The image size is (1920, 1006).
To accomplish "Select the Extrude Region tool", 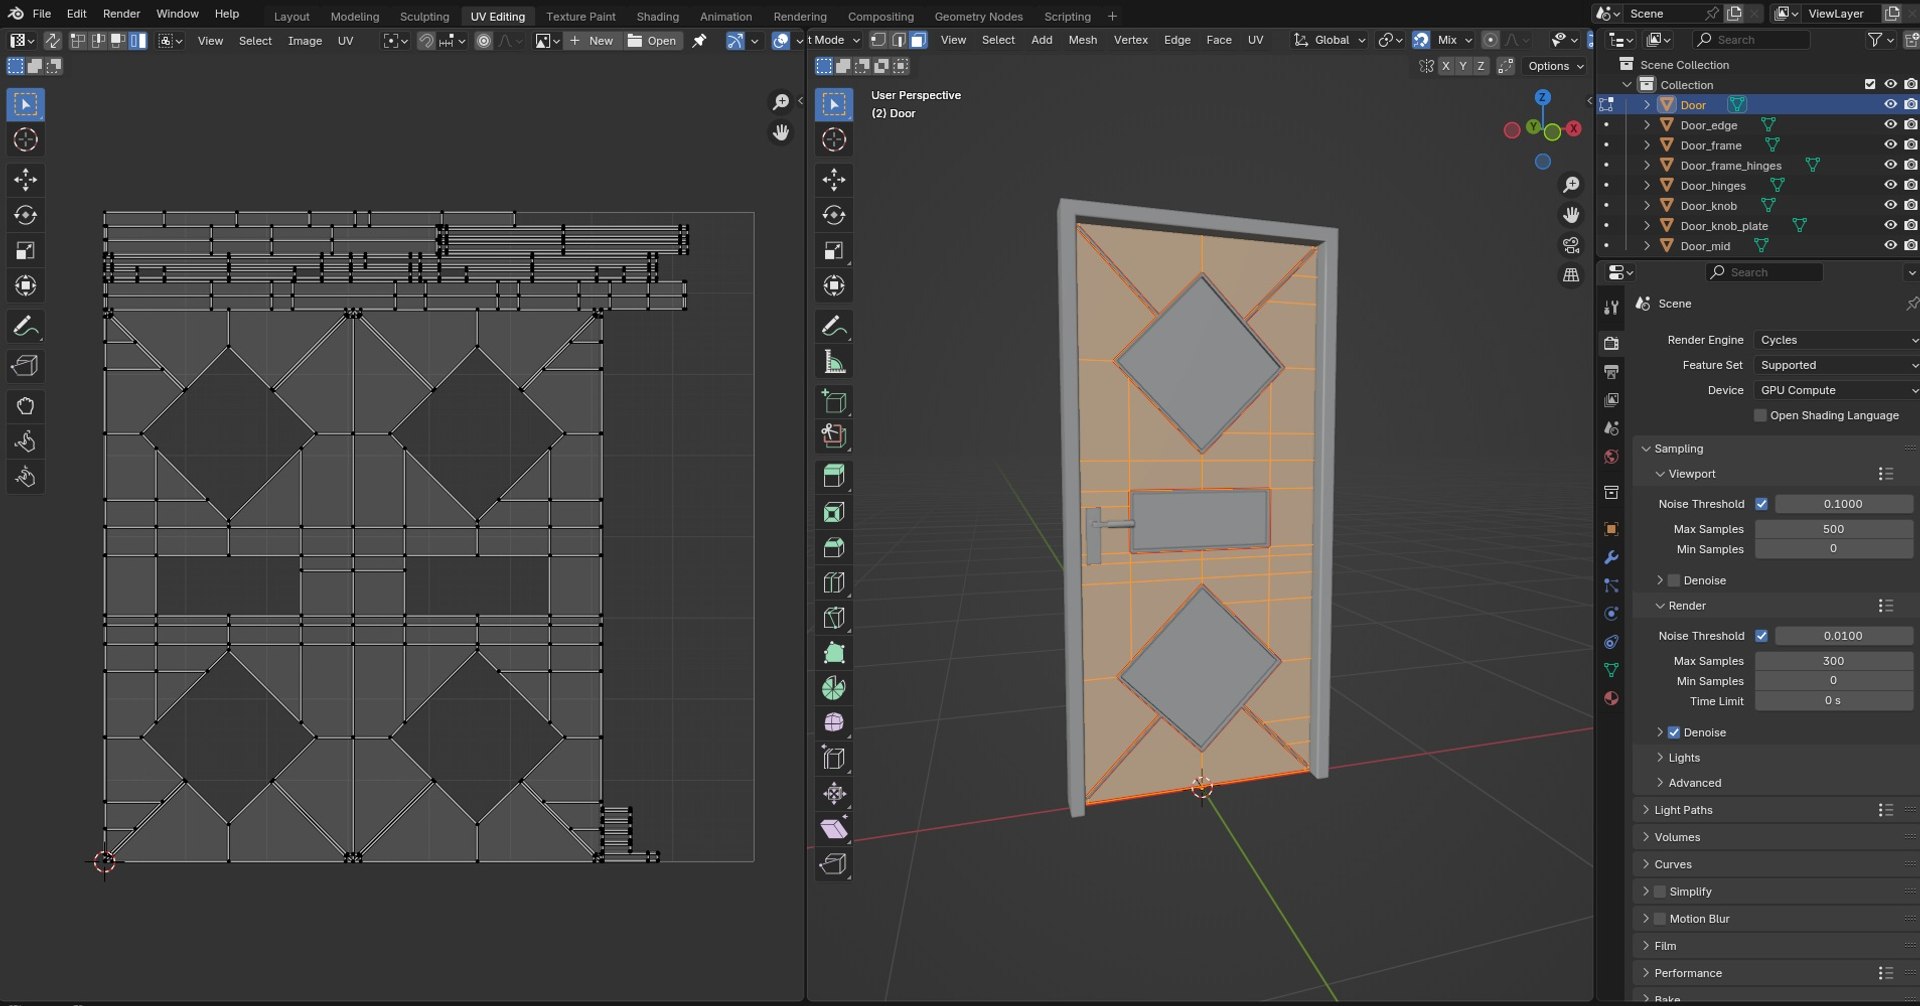I will click(834, 476).
